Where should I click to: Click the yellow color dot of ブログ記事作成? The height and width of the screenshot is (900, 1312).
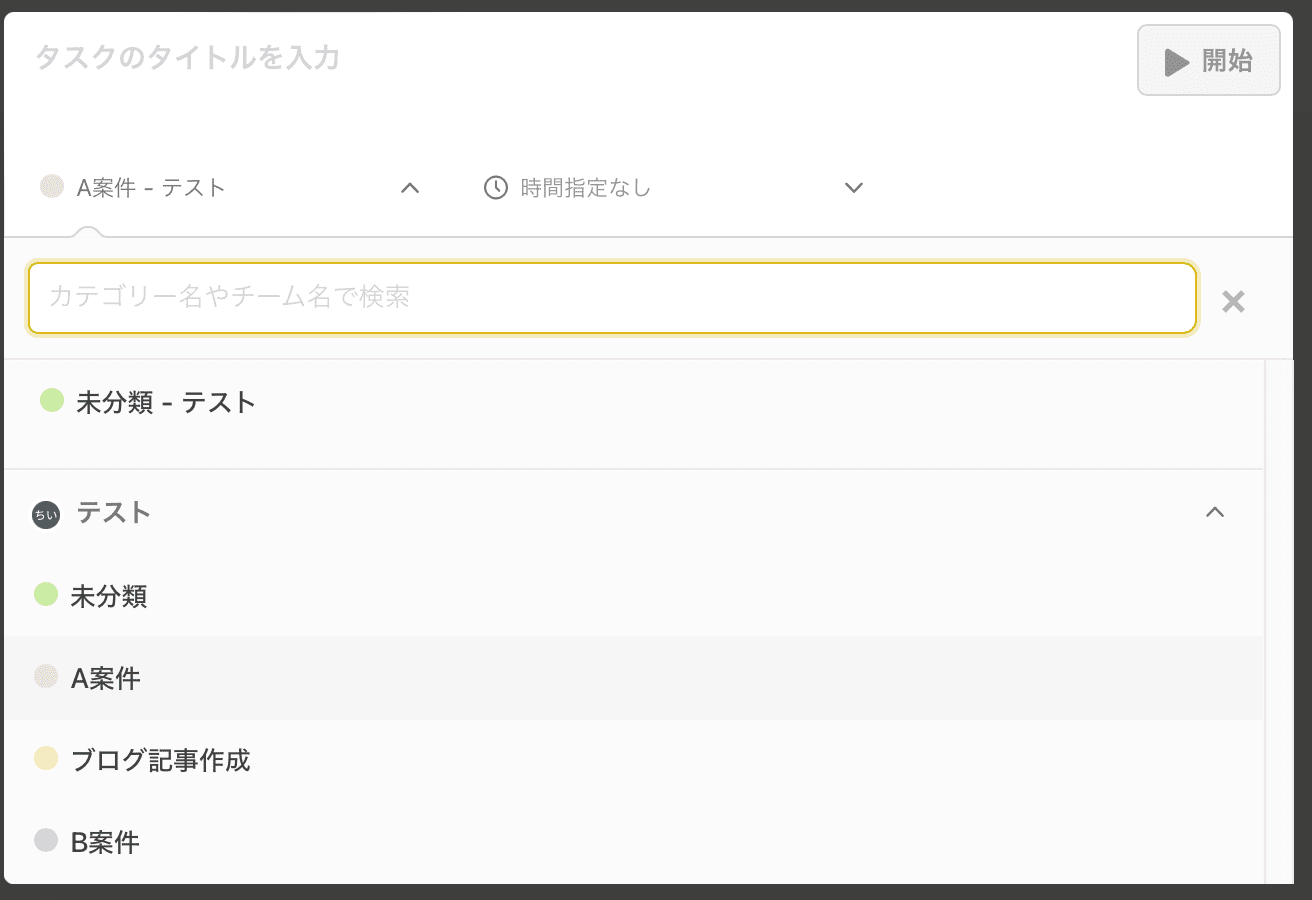click(46, 758)
